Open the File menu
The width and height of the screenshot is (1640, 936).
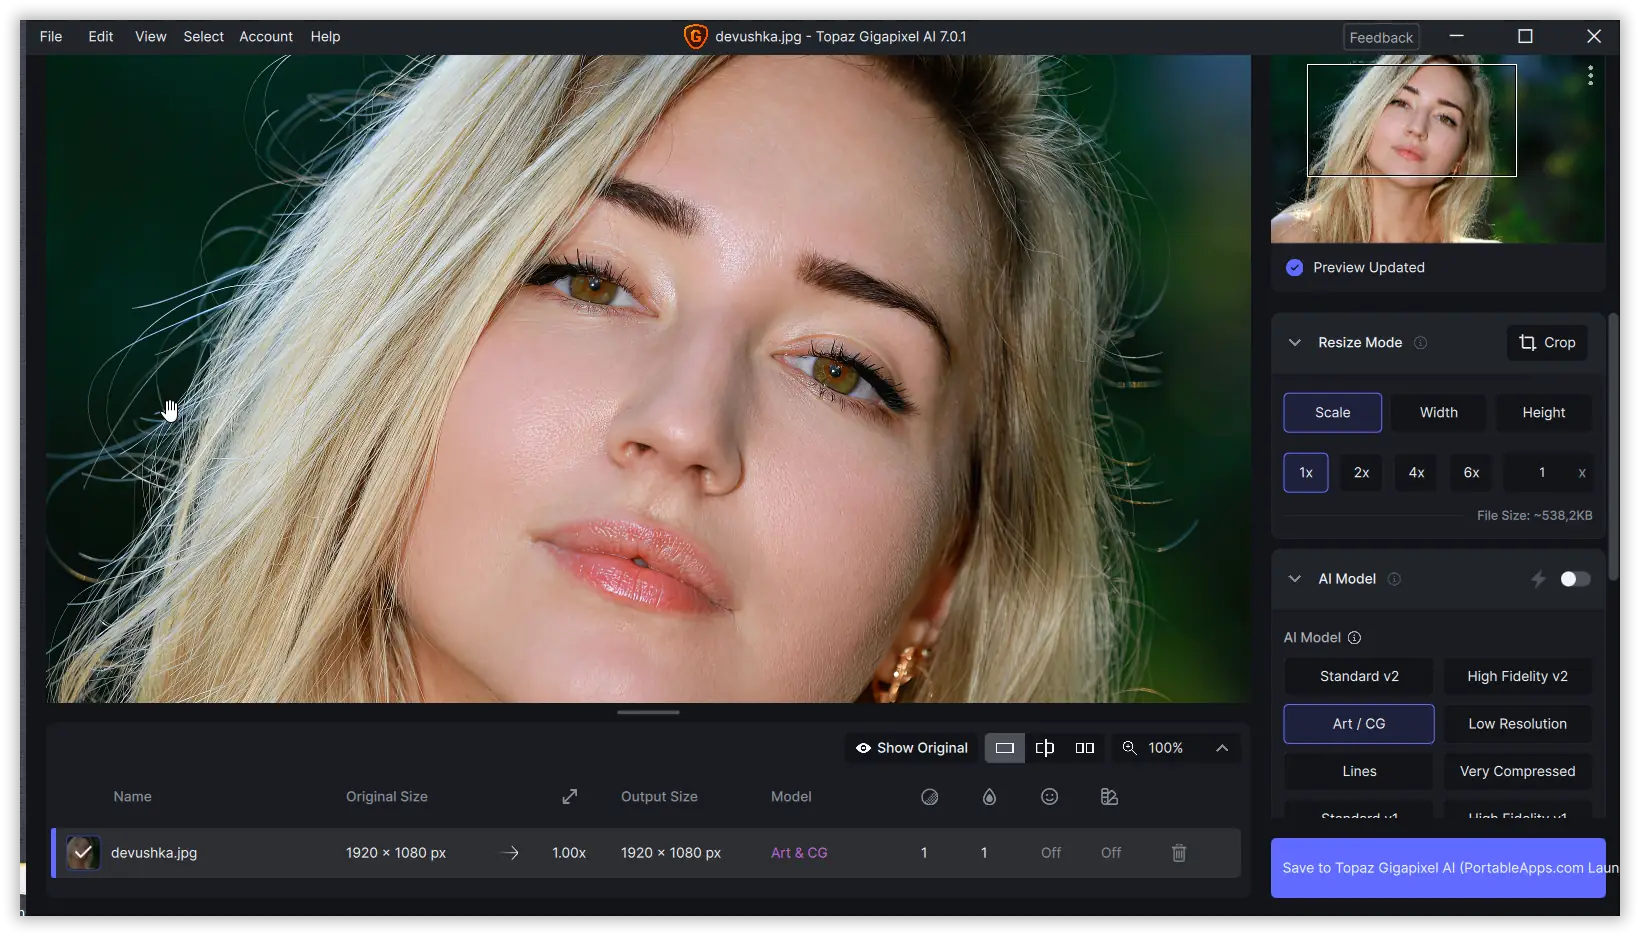pos(51,37)
